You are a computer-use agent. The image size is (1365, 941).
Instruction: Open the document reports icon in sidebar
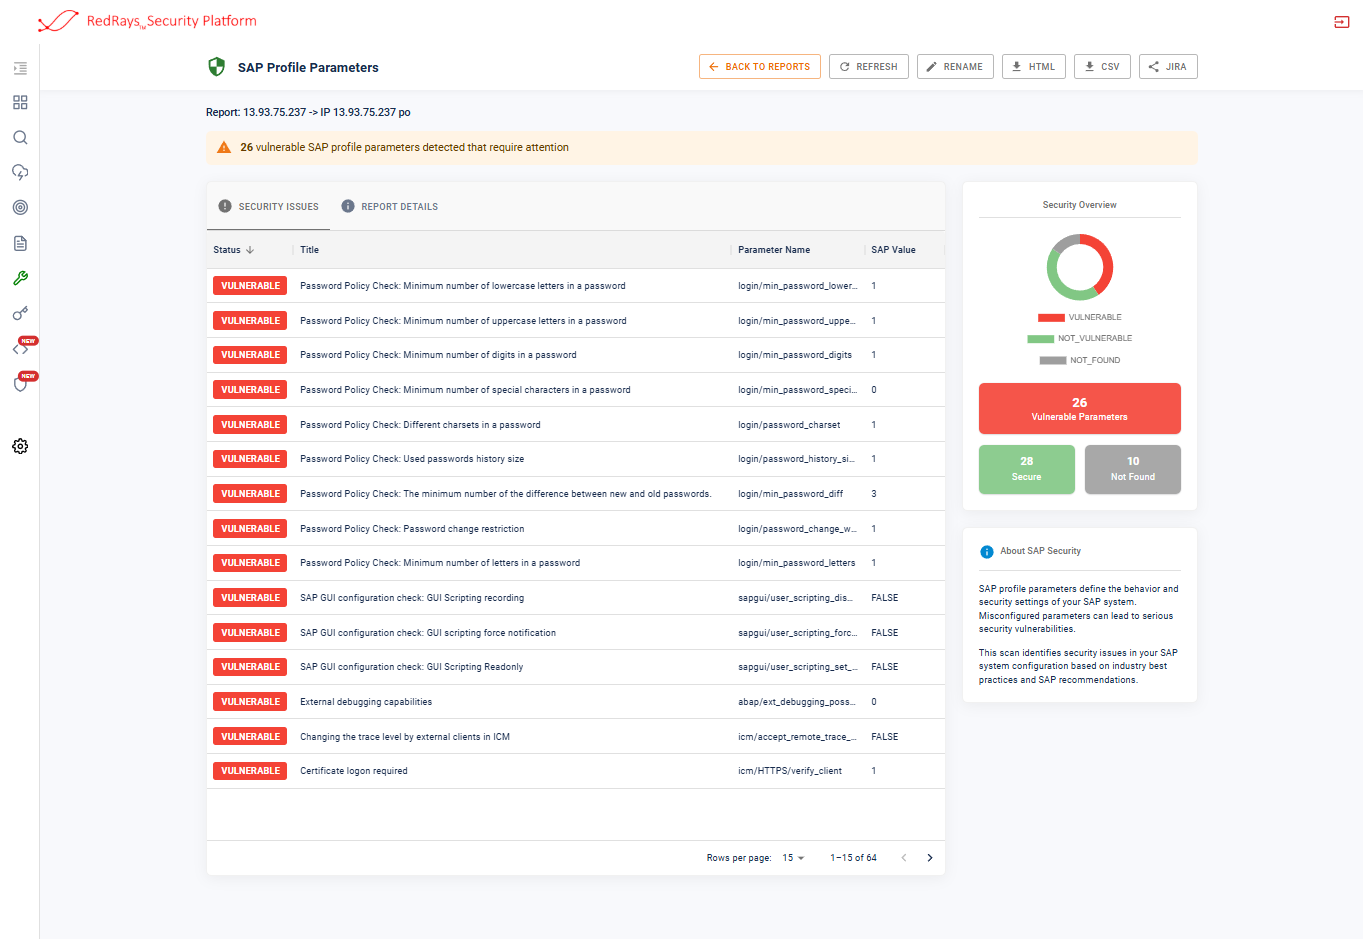click(20, 243)
